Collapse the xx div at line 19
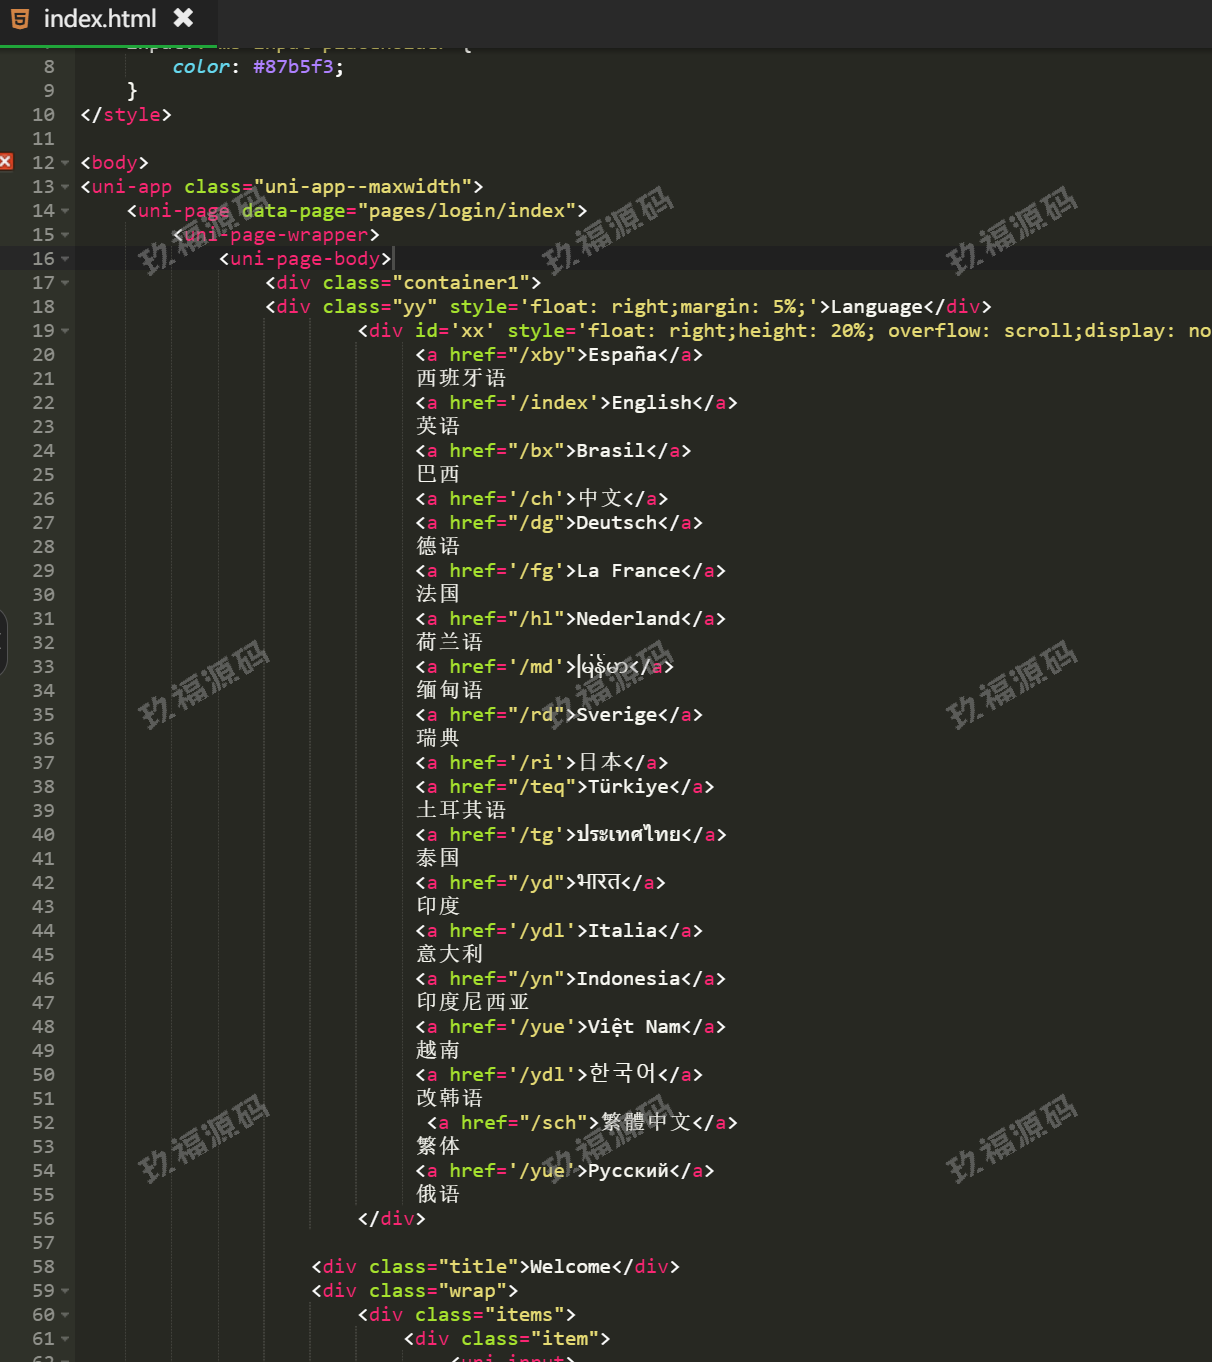This screenshot has height=1362, width=1212. coord(66,331)
